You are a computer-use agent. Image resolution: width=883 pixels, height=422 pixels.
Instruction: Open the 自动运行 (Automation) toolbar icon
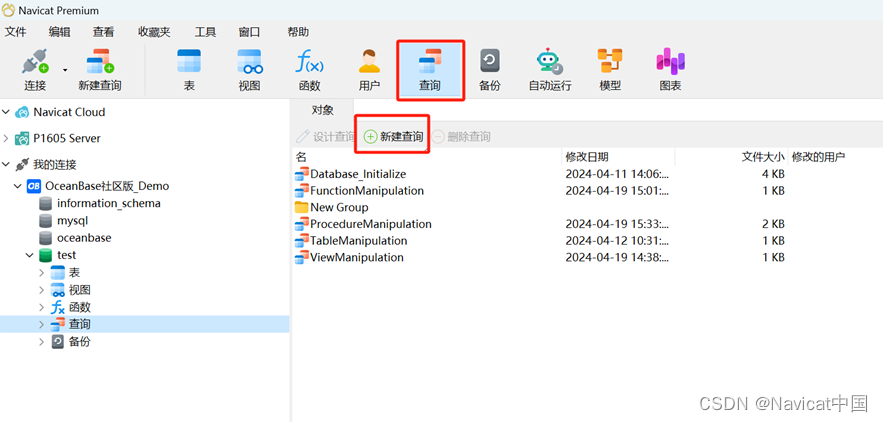tap(550, 70)
